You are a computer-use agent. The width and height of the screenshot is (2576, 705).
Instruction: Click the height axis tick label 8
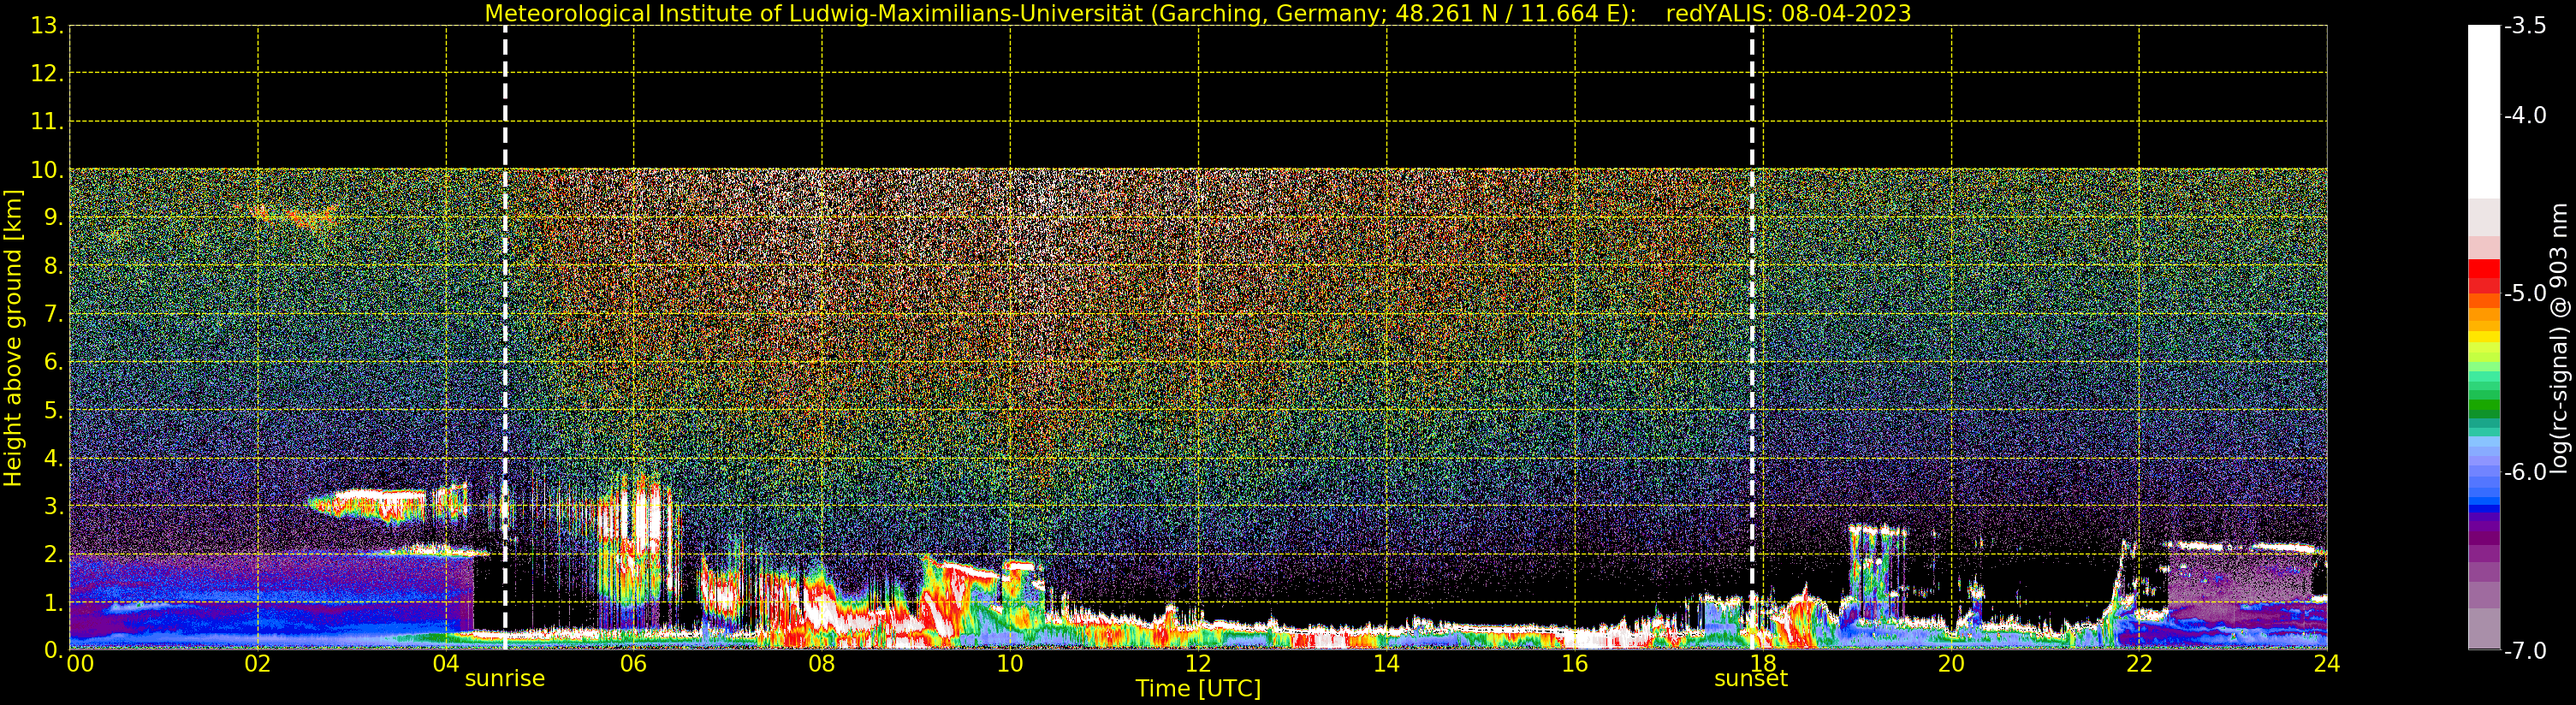(53, 266)
